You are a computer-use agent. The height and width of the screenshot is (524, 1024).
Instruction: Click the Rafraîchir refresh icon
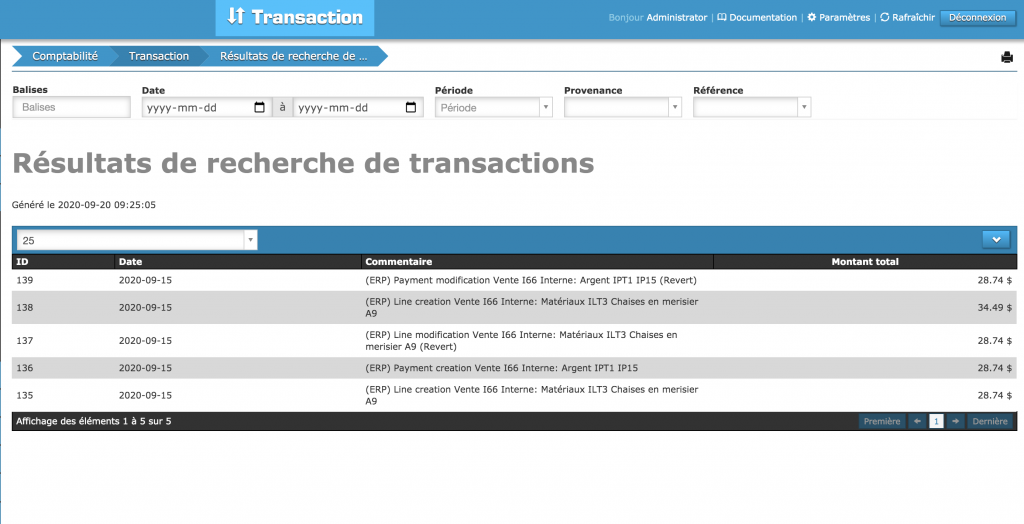[x=884, y=18]
